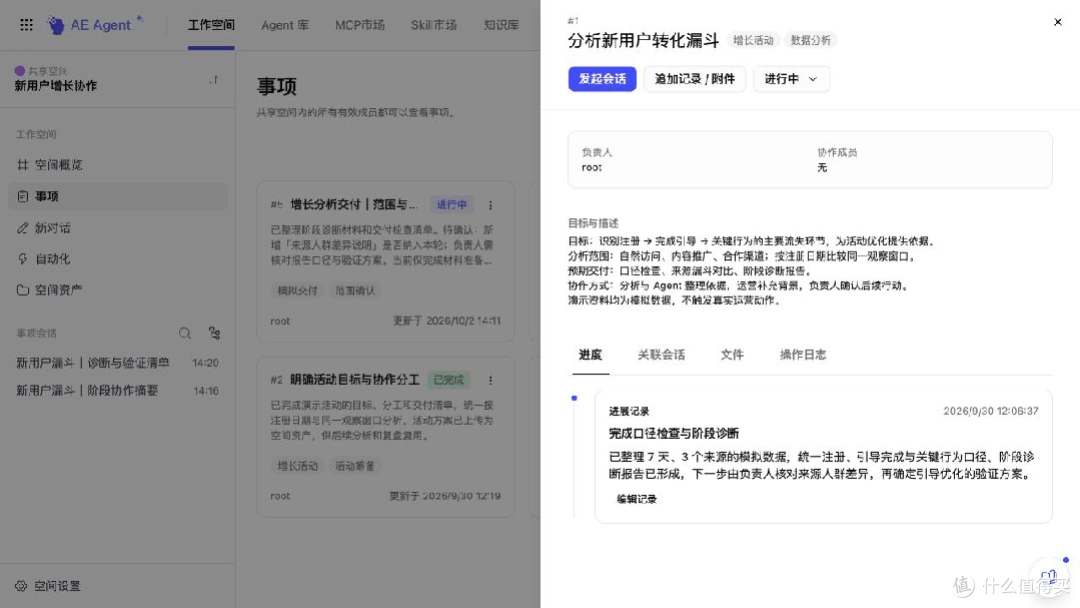Image resolution: width=1080 pixels, height=608 pixels.
Task: Click 编辑记录 link in progress card
Action: [636, 499]
